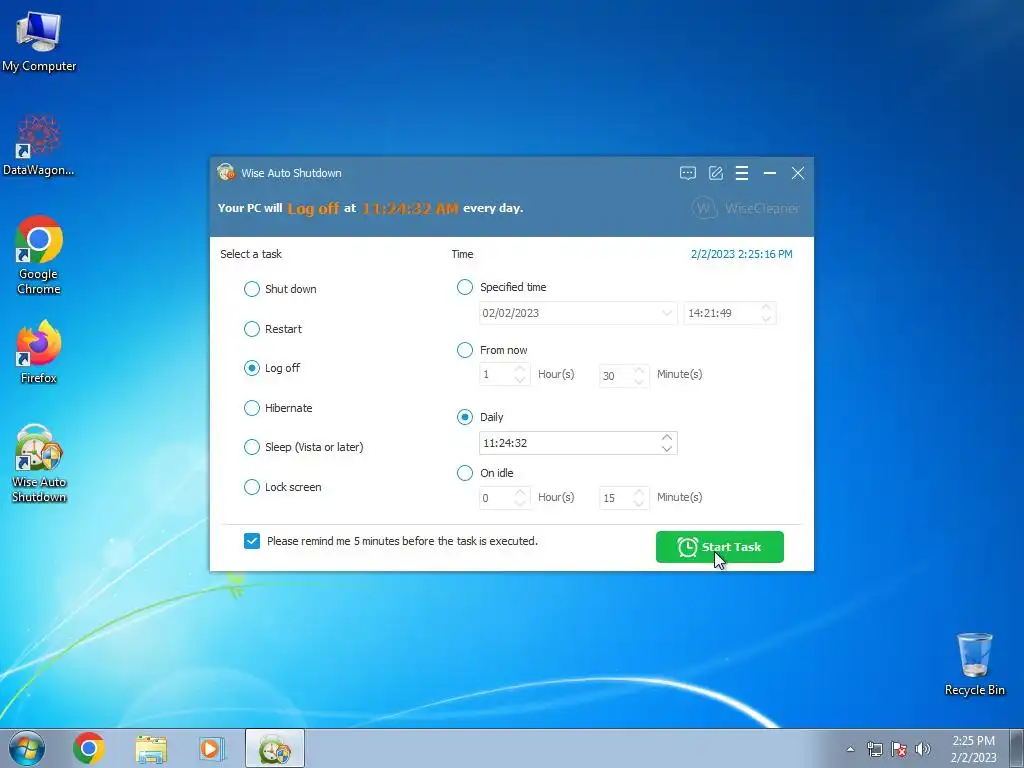Open Windows Media Player from the taskbar
This screenshot has width=1024, height=768.
pyautogui.click(x=211, y=748)
